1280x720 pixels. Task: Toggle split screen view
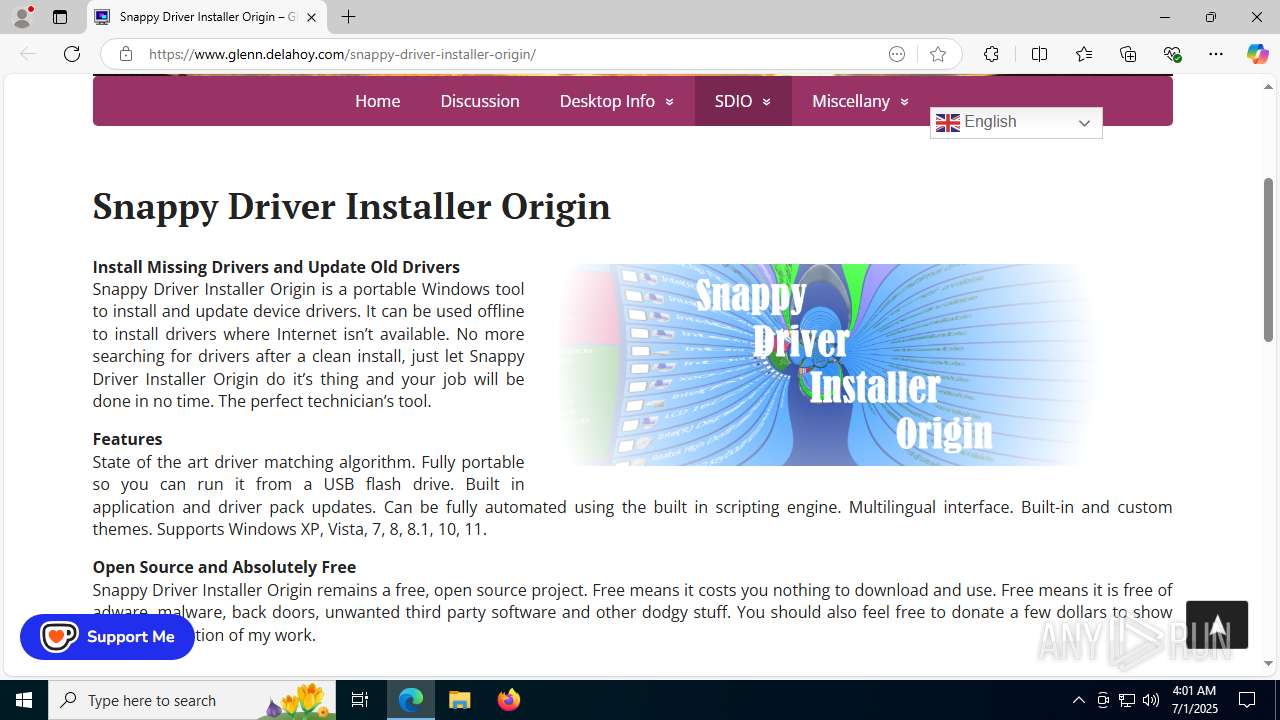pyautogui.click(x=1039, y=54)
